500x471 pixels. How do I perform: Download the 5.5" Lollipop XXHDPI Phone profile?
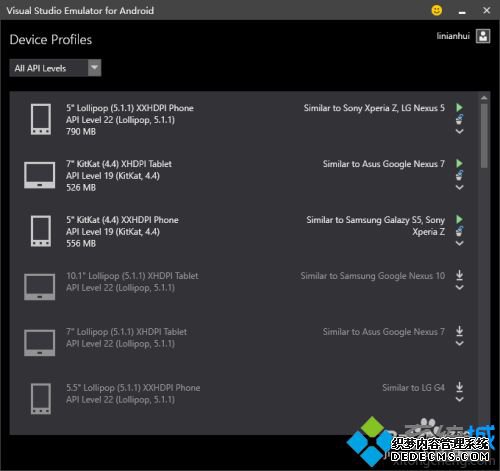[459, 387]
